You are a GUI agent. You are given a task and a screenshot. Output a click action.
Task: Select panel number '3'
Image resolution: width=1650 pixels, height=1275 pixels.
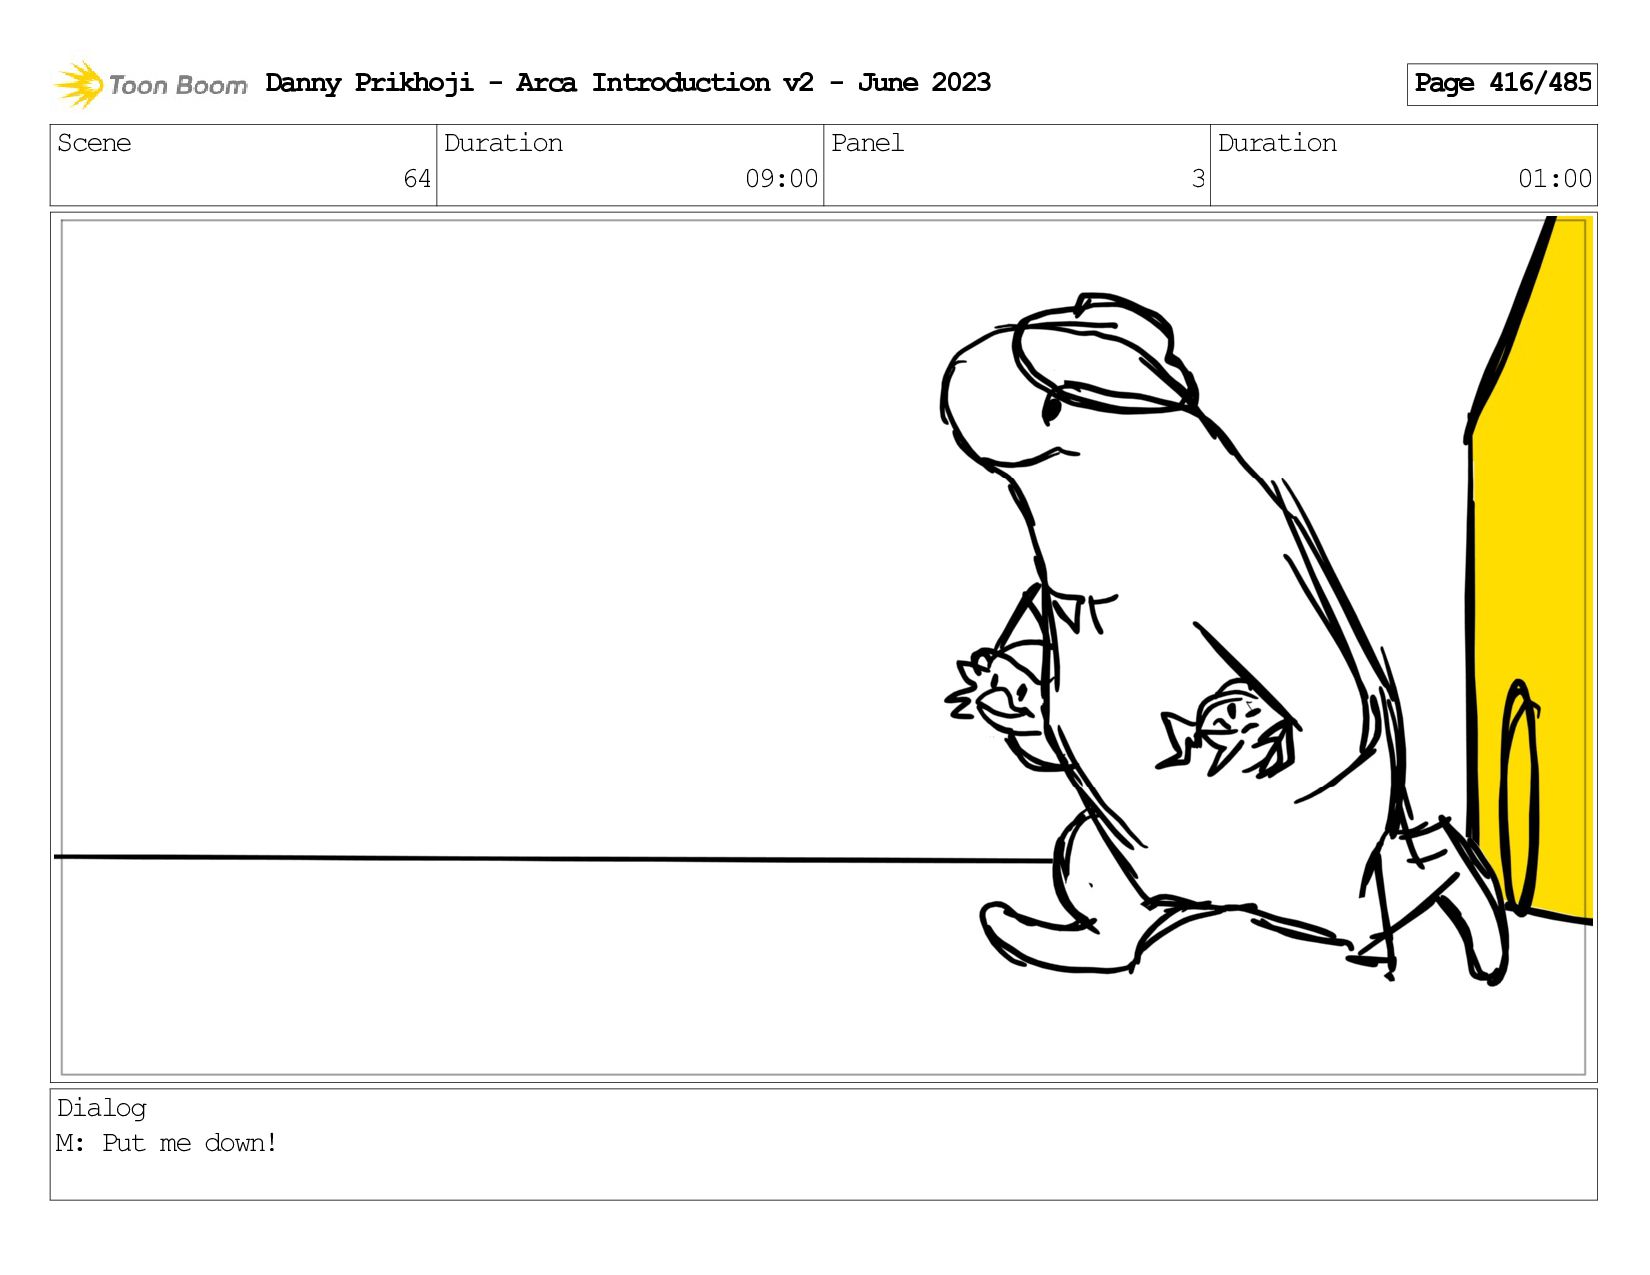coord(1198,179)
